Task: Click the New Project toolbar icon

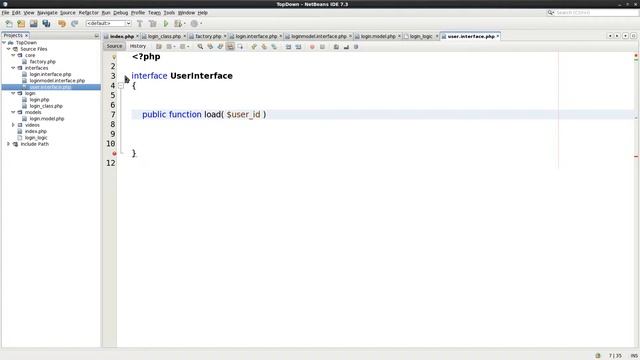Action: 21,24
